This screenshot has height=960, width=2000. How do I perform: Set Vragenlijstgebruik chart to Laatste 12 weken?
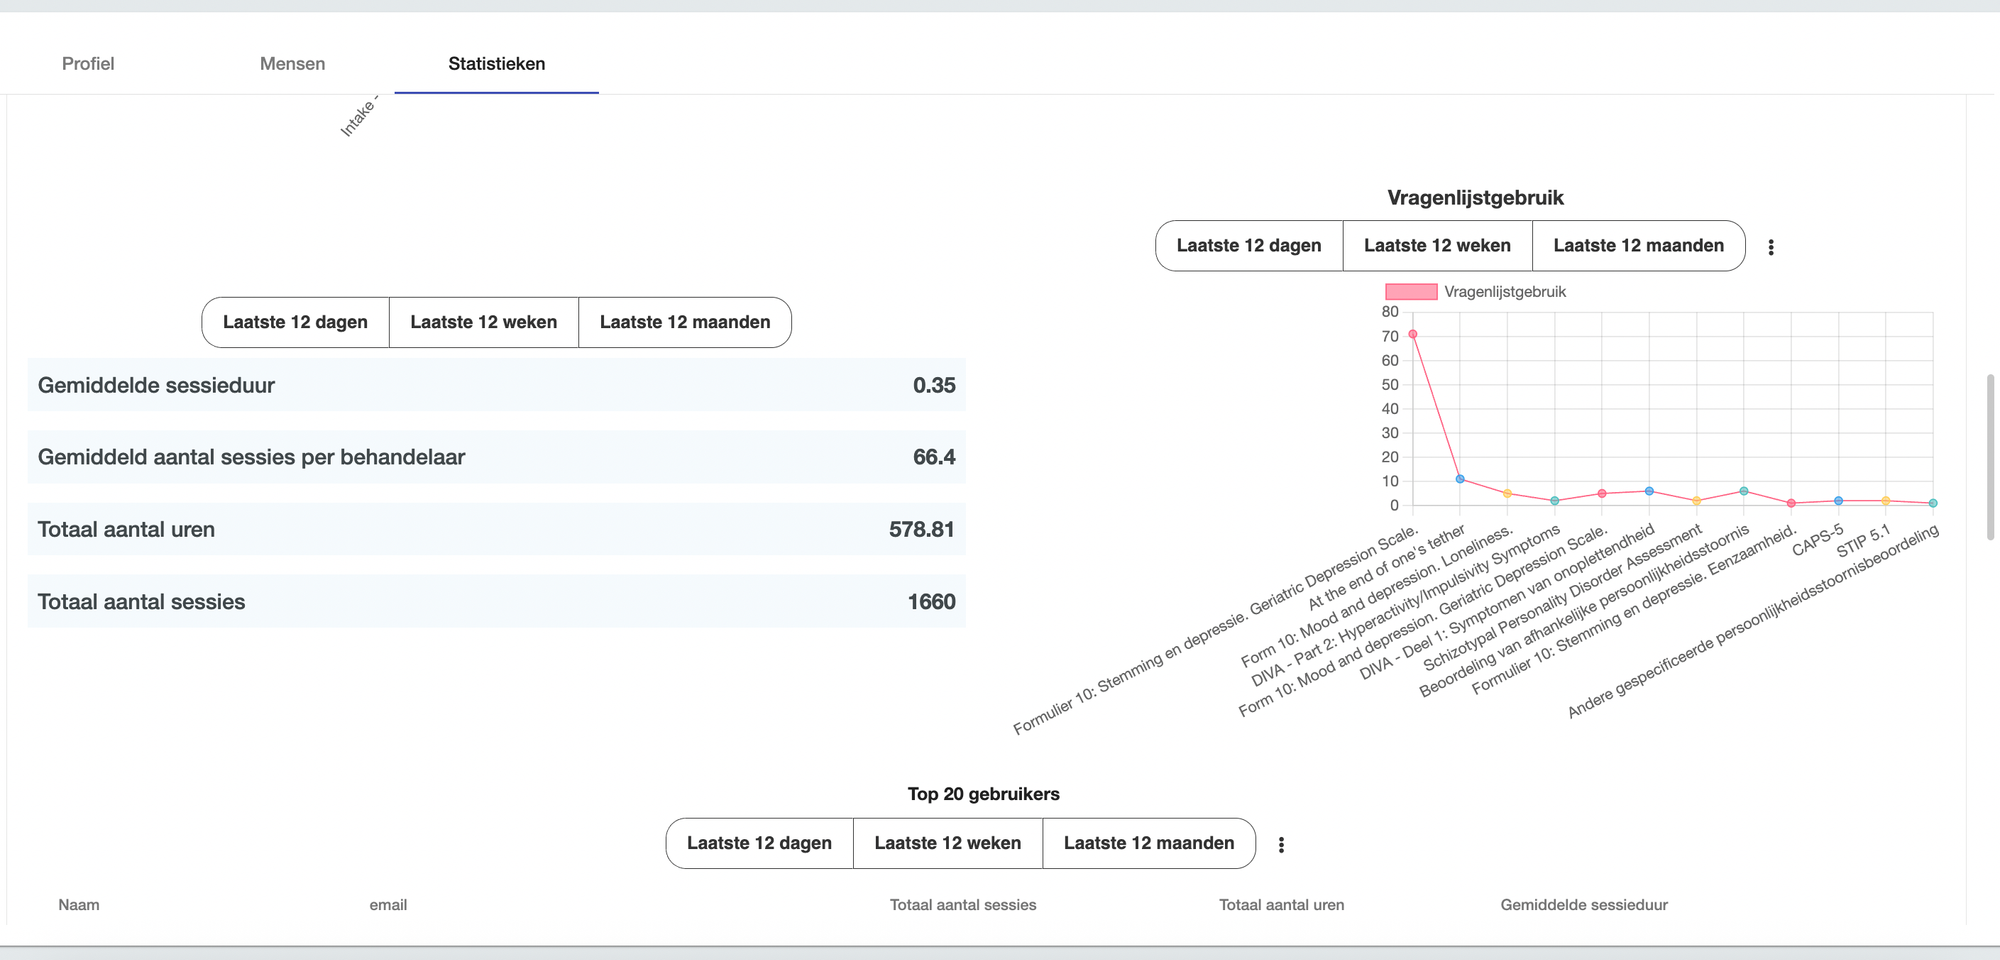[1437, 246]
